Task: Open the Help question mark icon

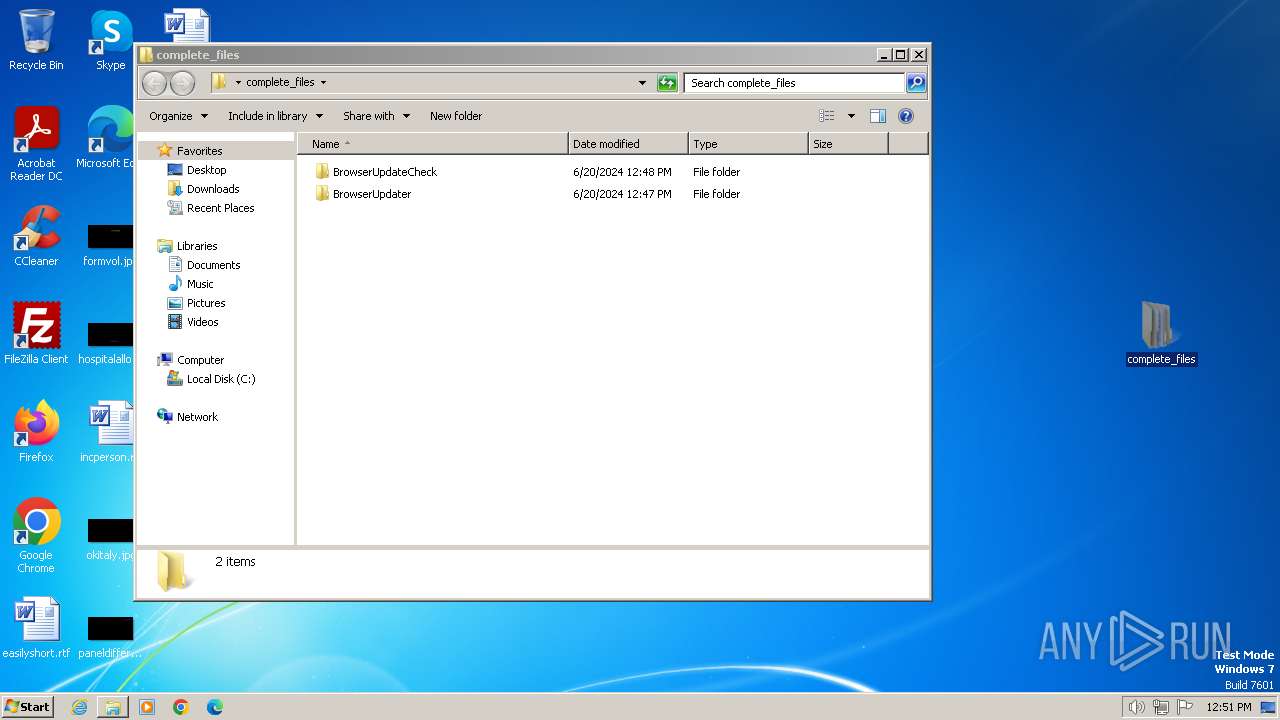Action: pos(906,116)
